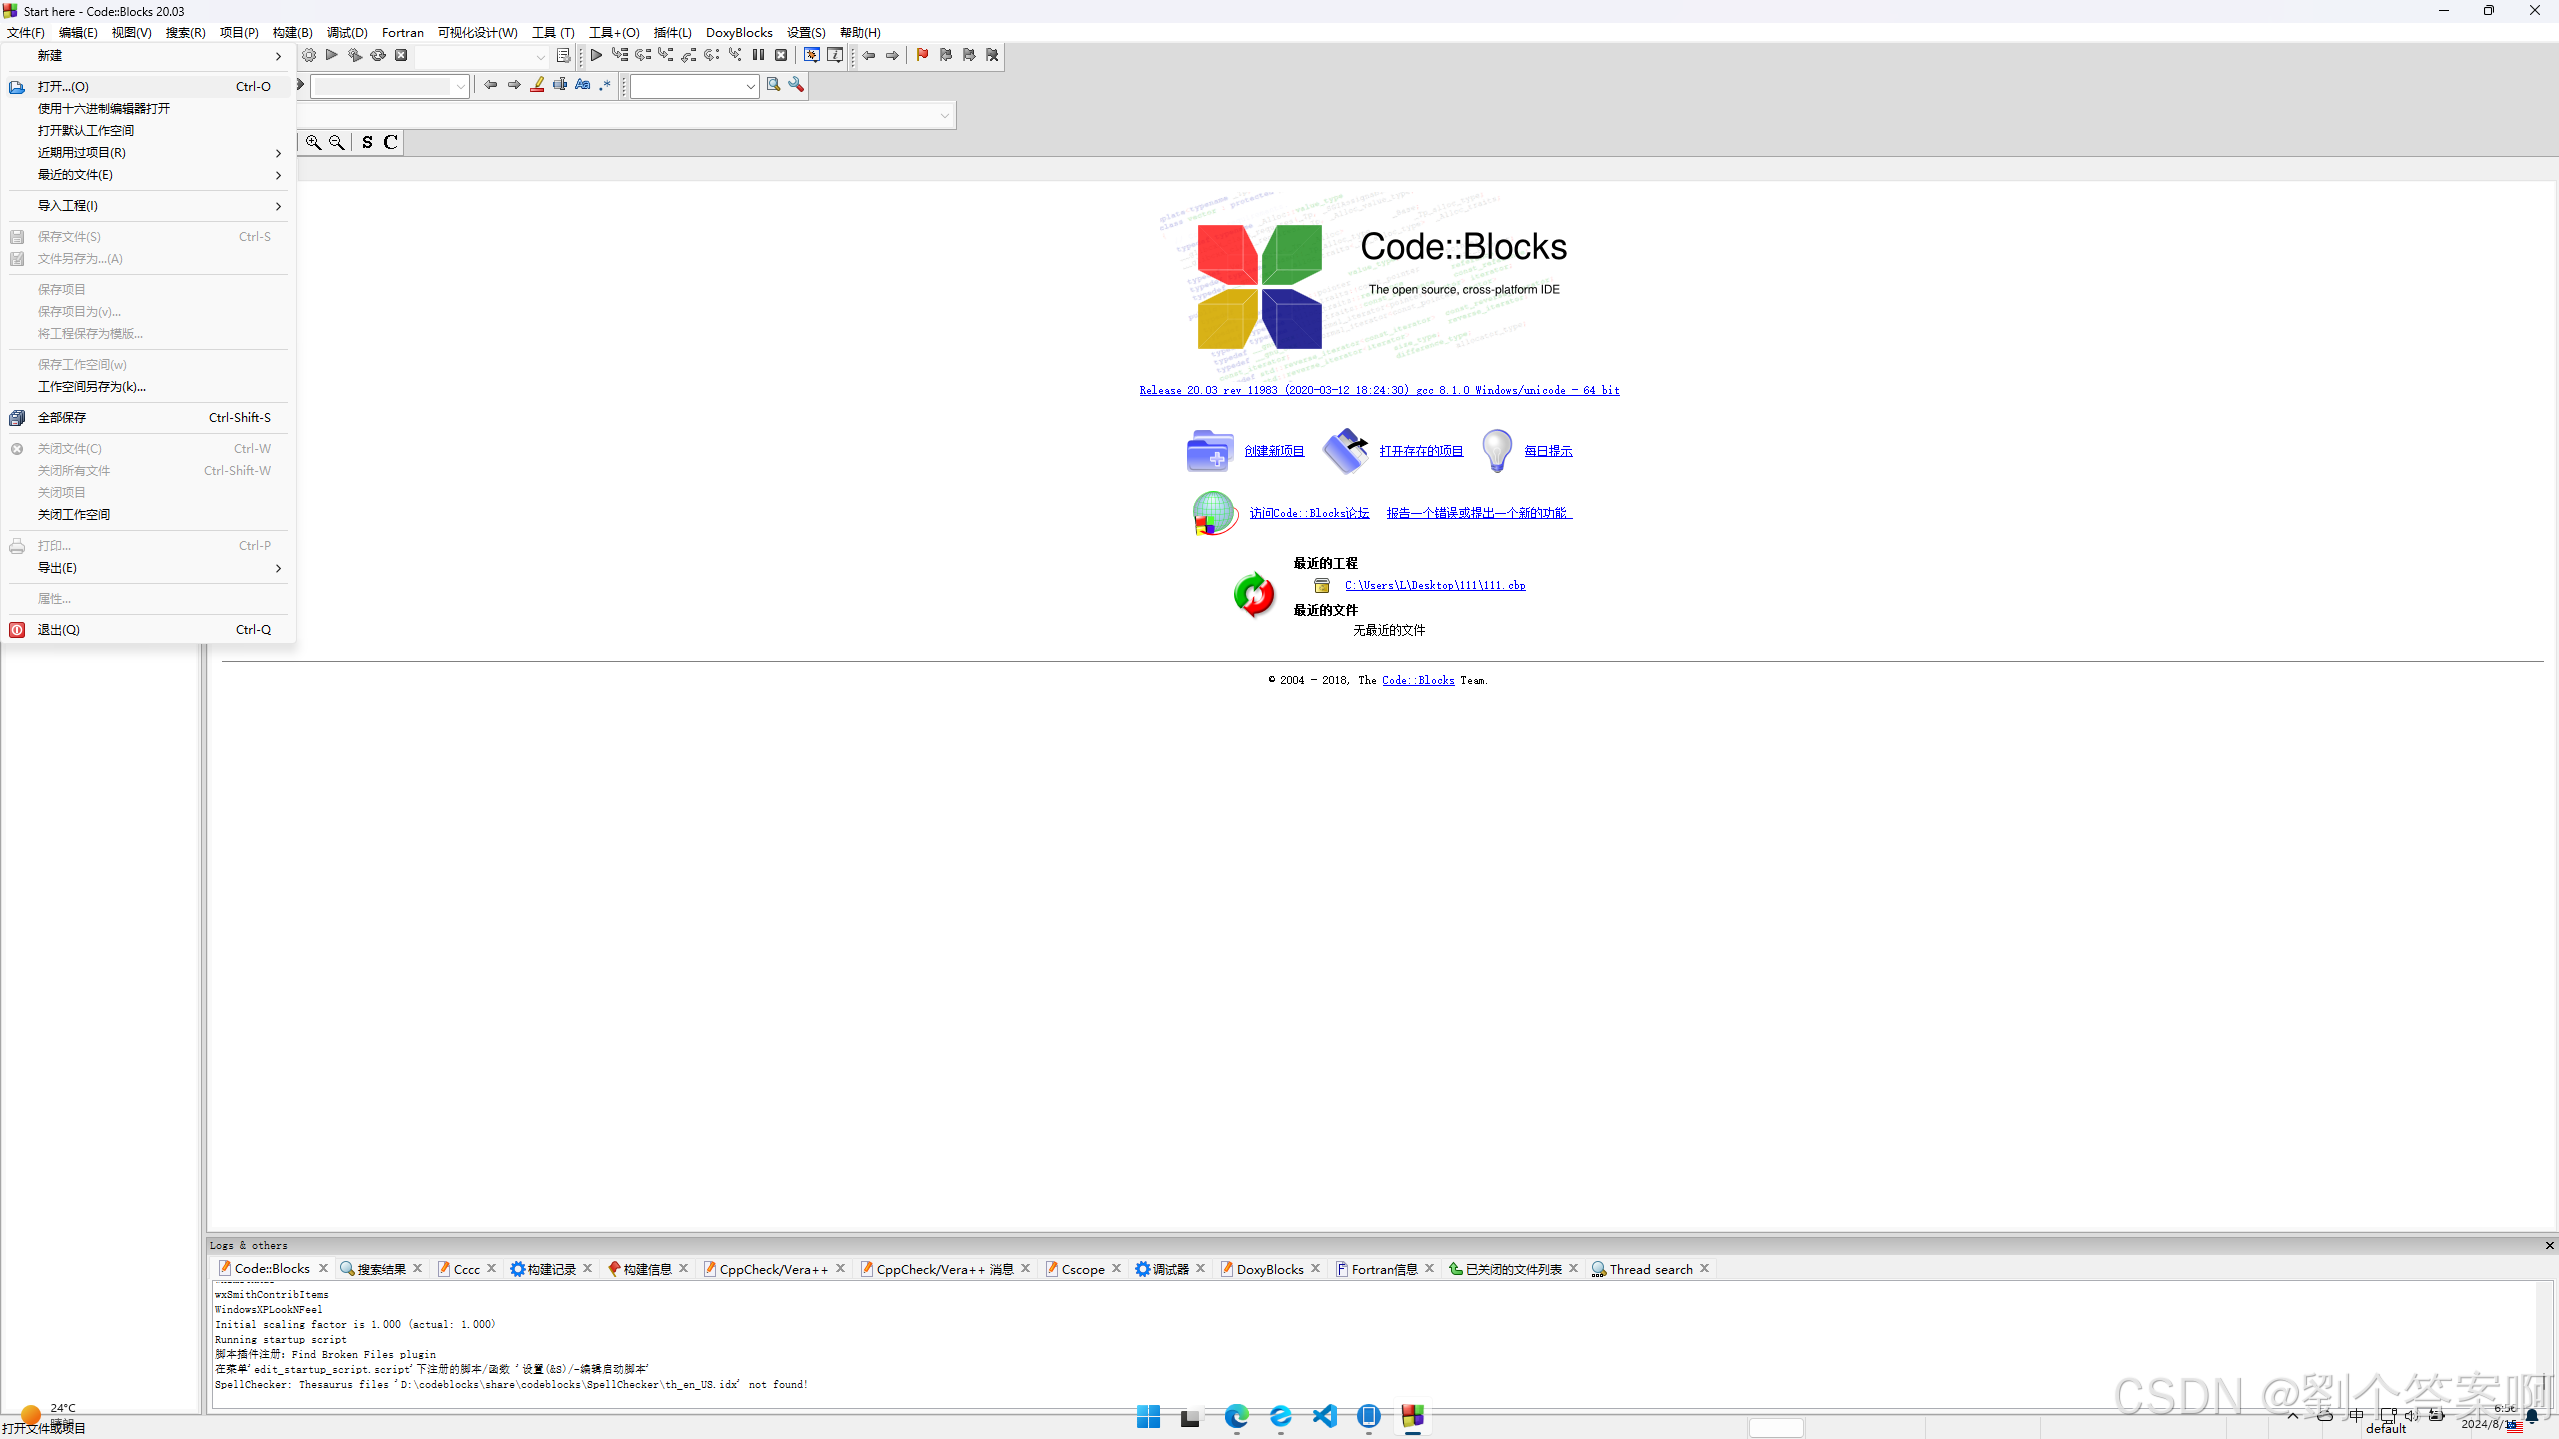
Task: Stop the debugger with the stop icon
Action: point(781,55)
